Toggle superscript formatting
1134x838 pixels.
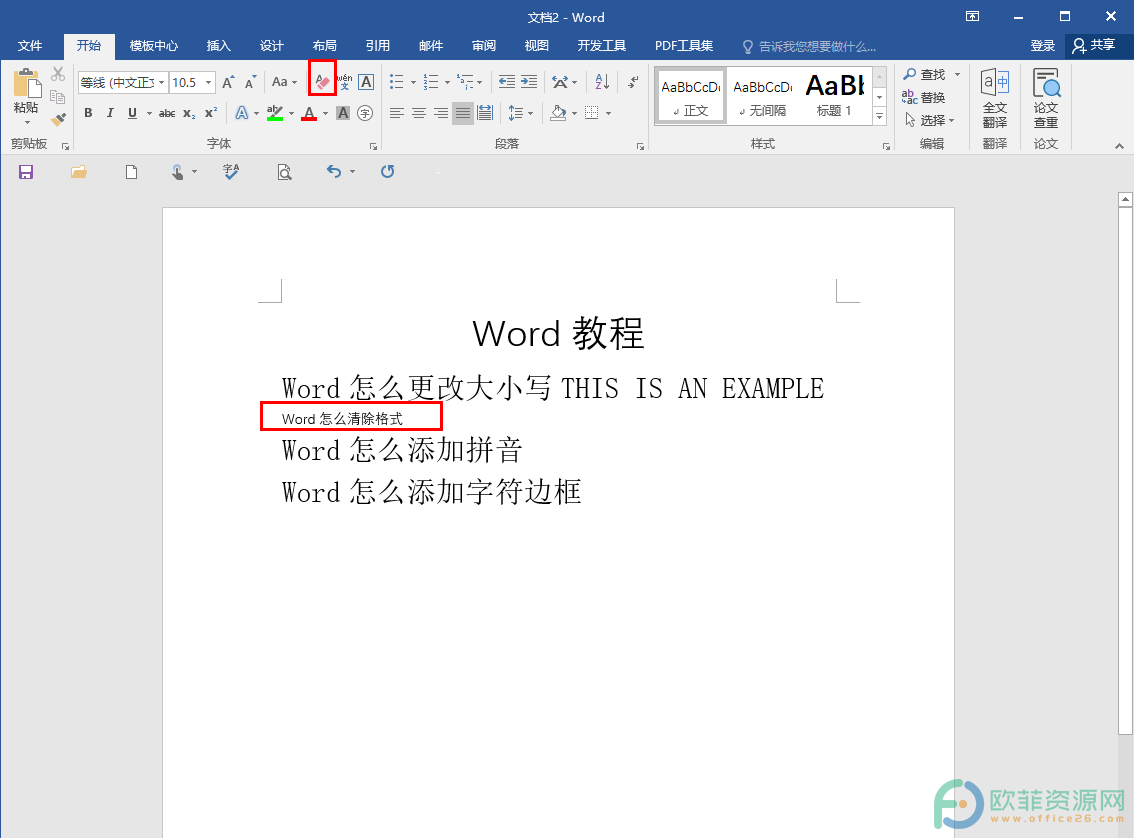211,113
